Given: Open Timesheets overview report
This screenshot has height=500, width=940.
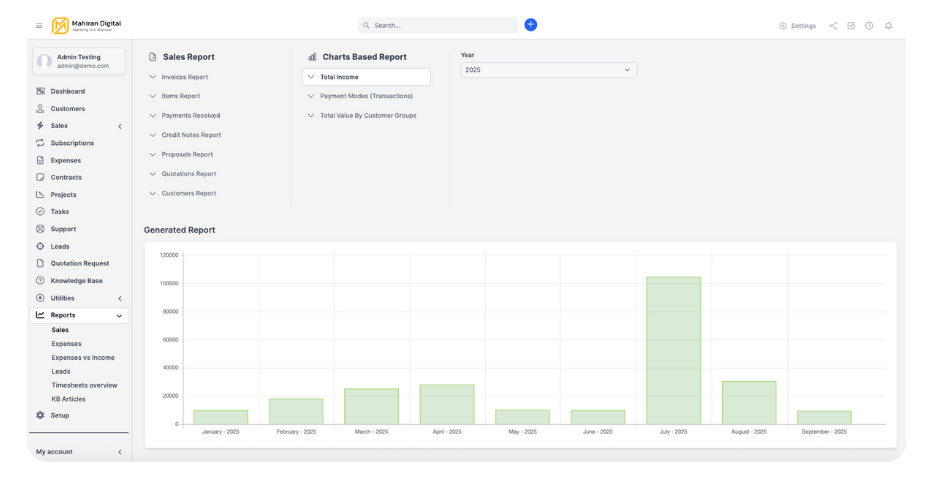Looking at the screenshot, I should pyautogui.click(x=85, y=385).
